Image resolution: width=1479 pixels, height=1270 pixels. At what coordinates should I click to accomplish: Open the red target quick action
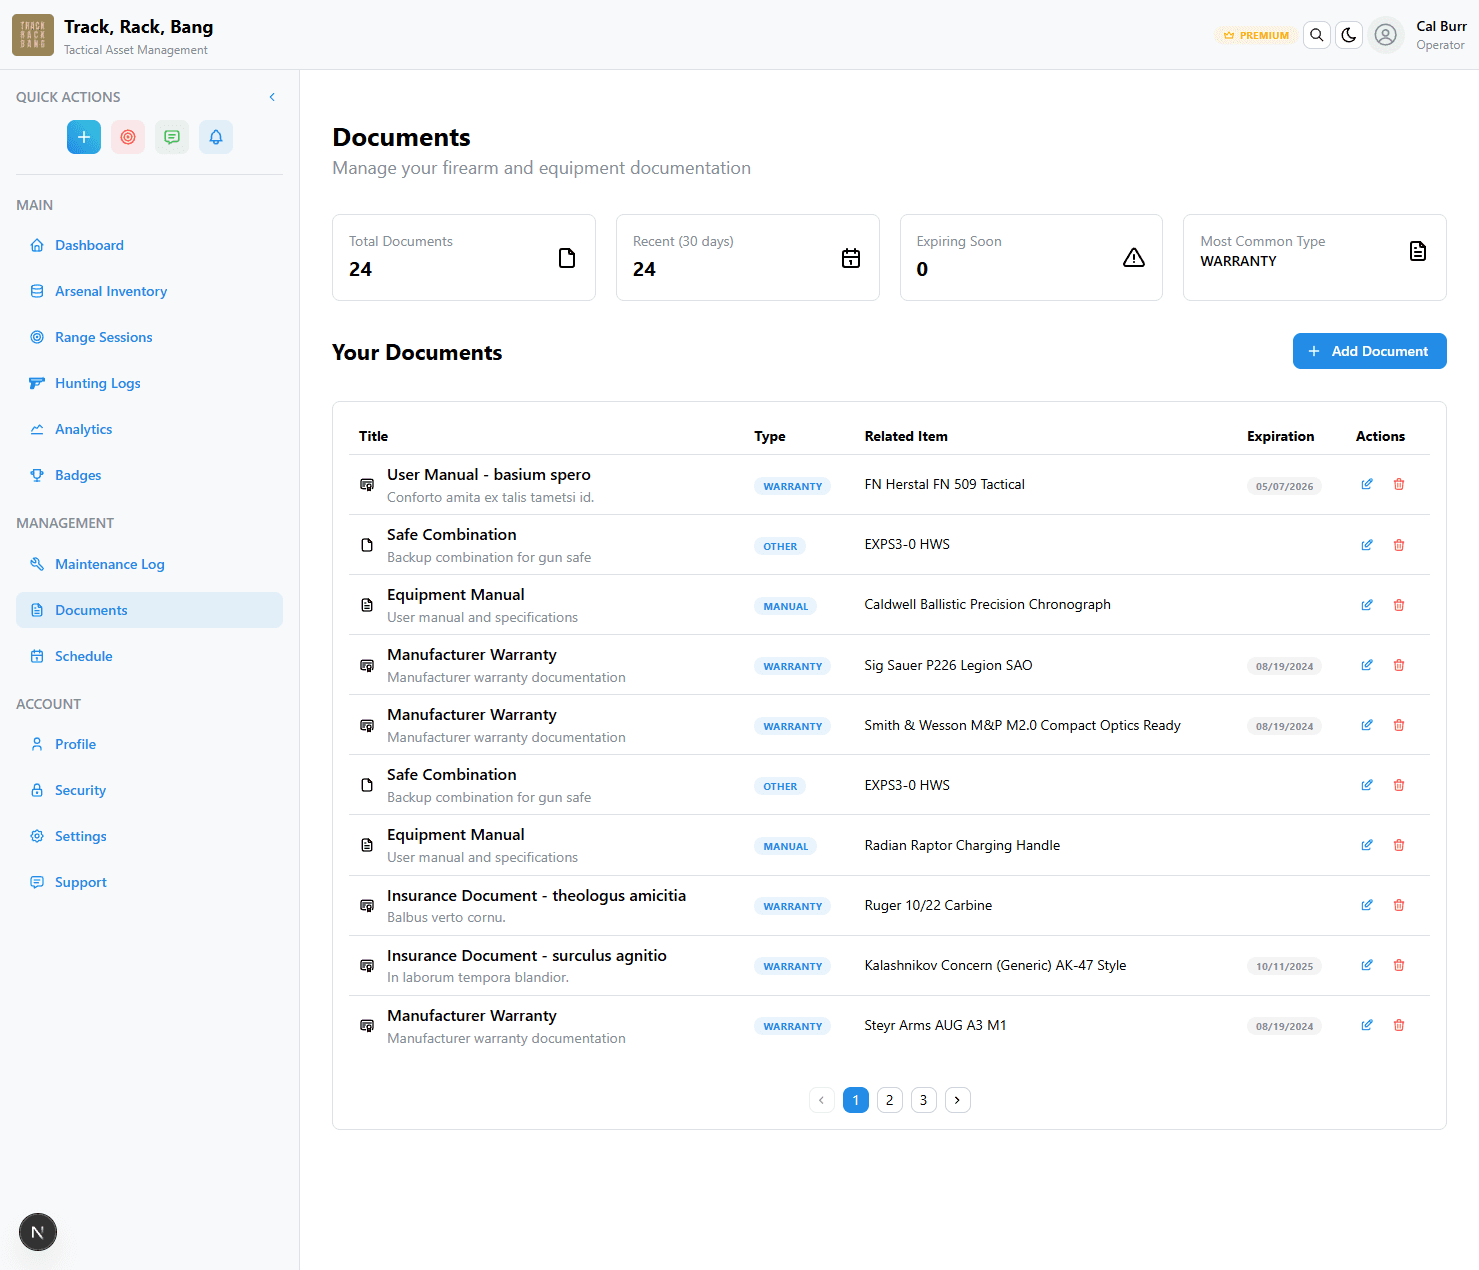128,137
